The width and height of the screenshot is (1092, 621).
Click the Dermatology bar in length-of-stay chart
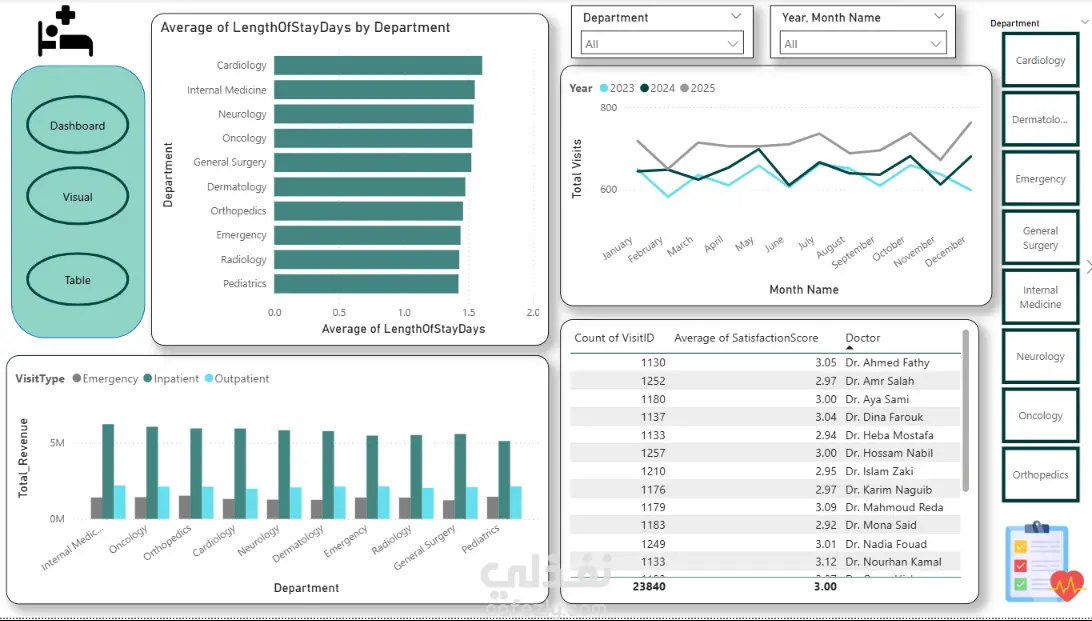pyautogui.click(x=370, y=187)
